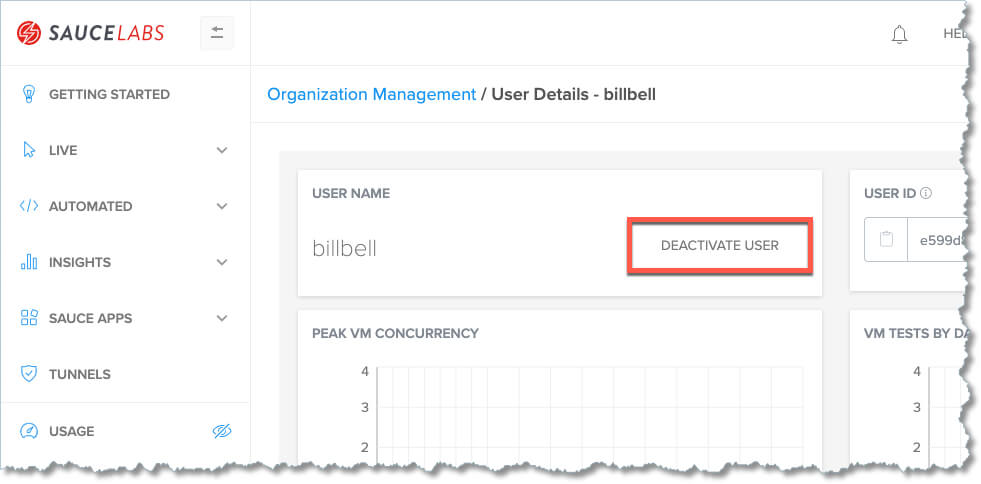The height and width of the screenshot is (484, 981).
Task: Click the Tunnels shield icon
Action: point(29,374)
